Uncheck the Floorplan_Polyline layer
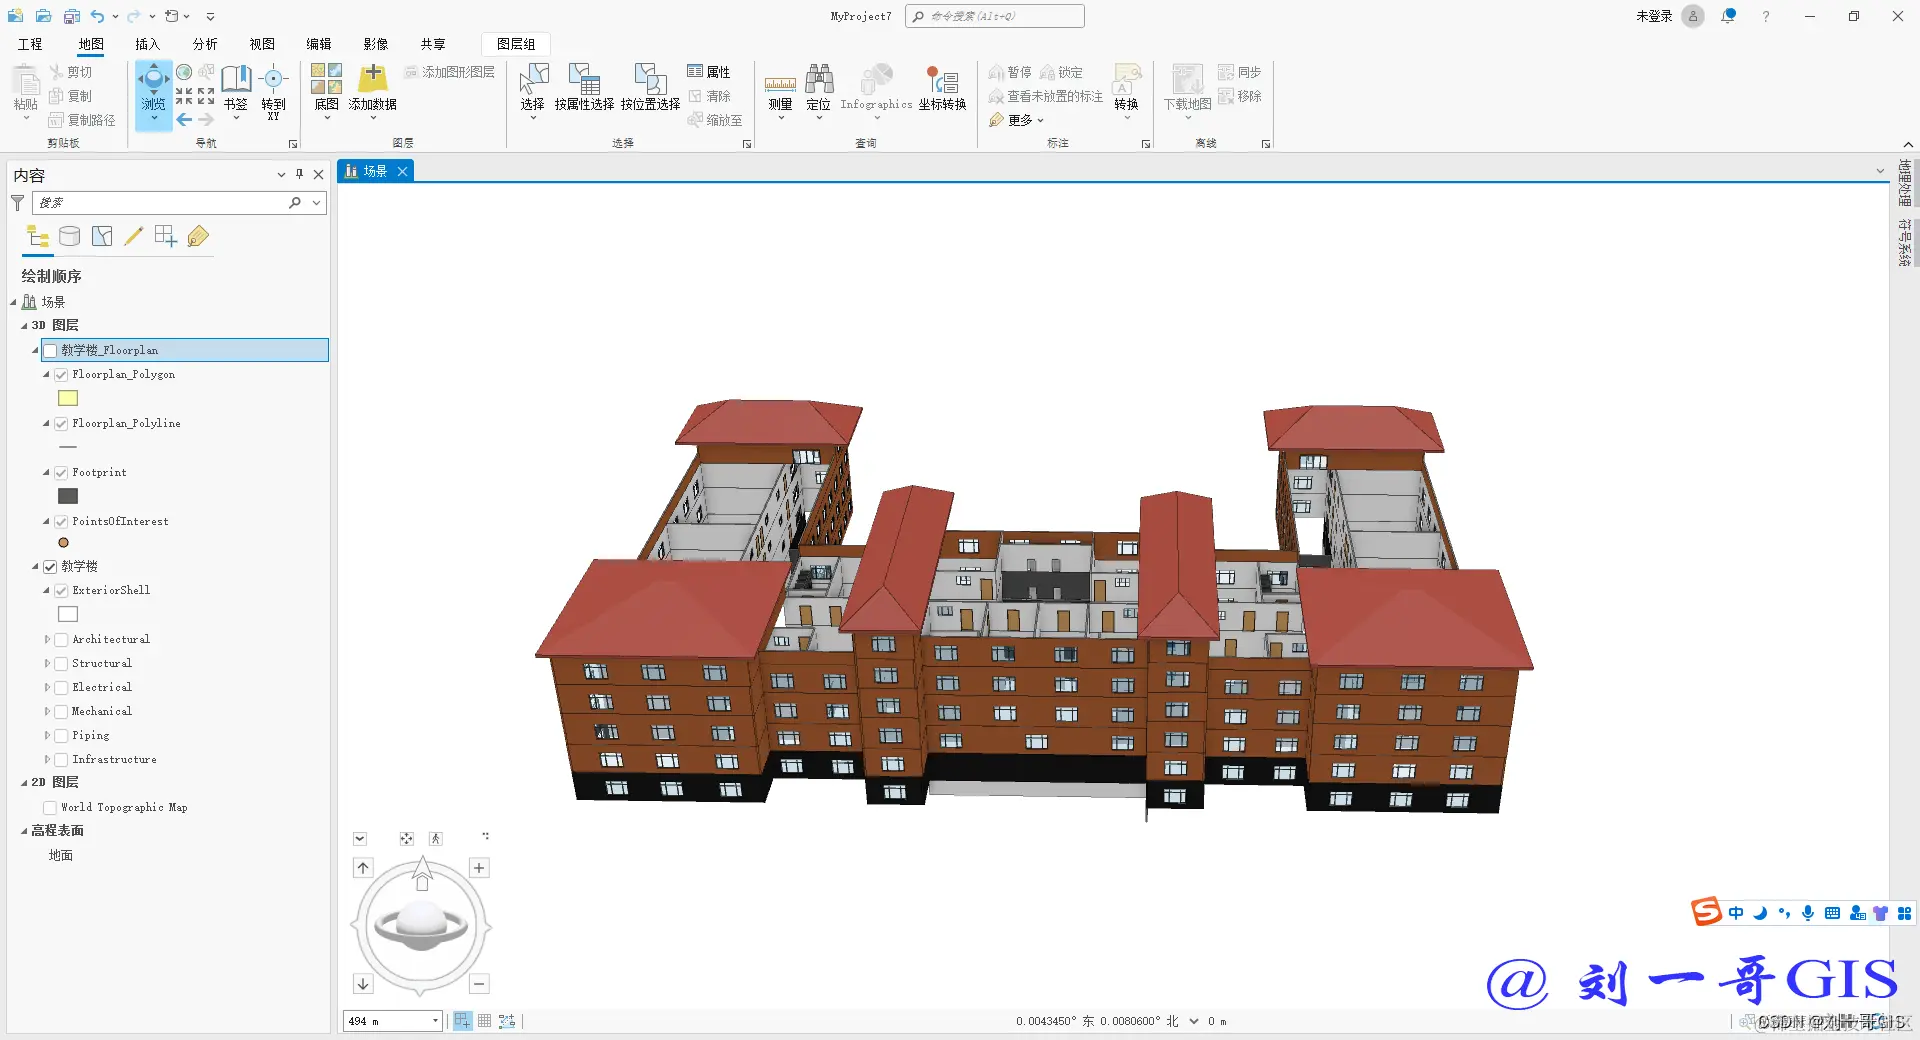Image resolution: width=1920 pixels, height=1040 pixels. coord(61,424)
